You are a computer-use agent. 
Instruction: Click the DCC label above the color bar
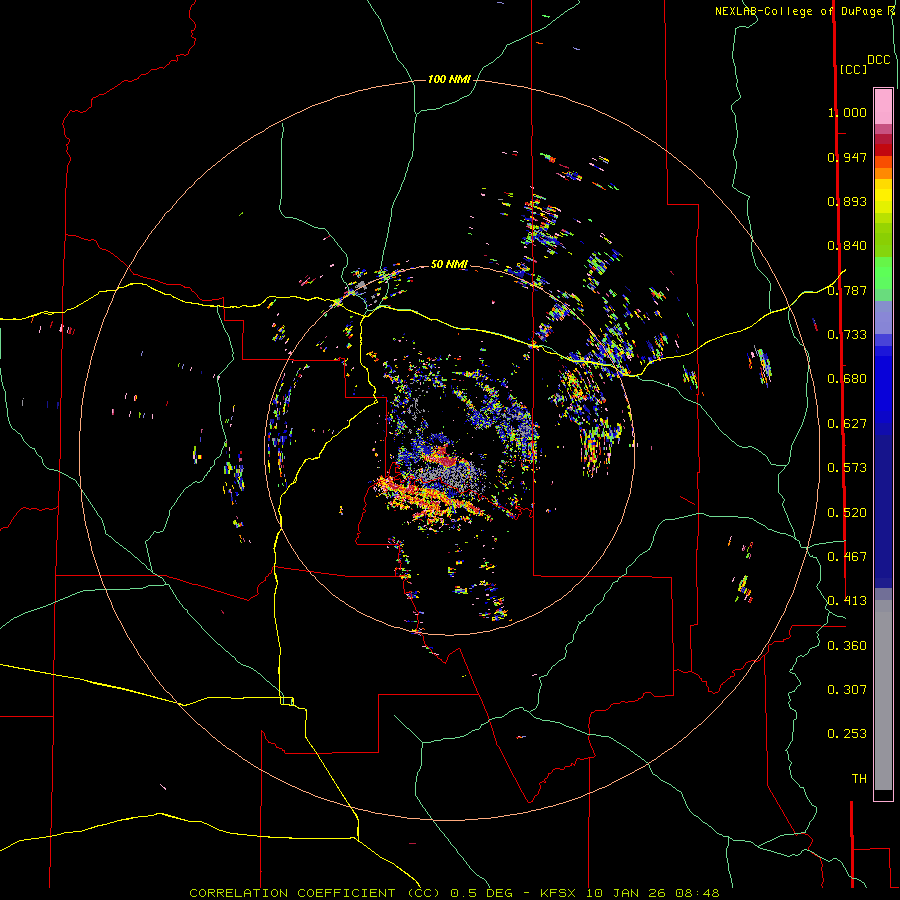(x=878, y=60)
